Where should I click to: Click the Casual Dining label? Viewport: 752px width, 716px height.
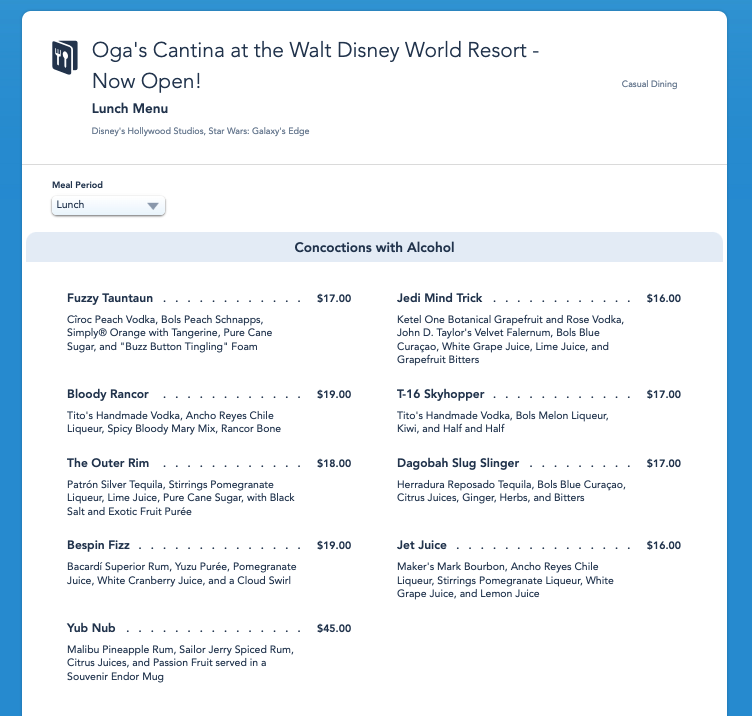point(649,84)
